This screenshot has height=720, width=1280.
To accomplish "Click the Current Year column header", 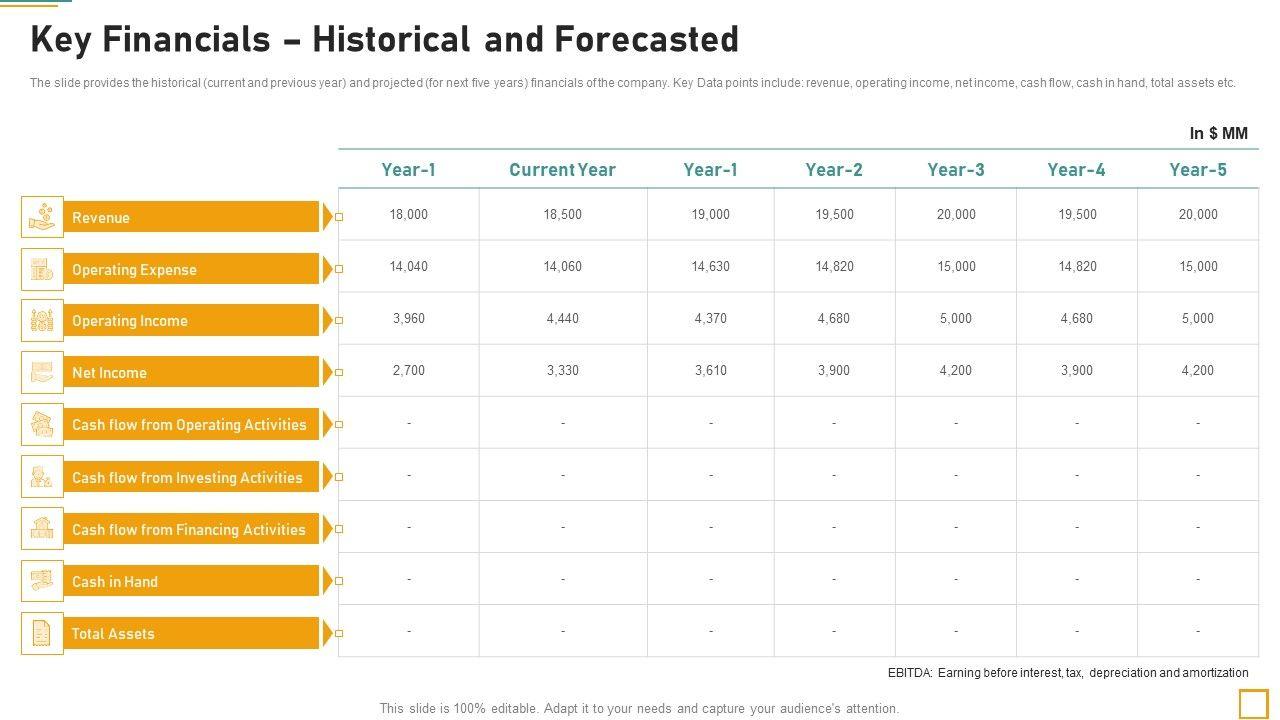I will coord(562,170).
